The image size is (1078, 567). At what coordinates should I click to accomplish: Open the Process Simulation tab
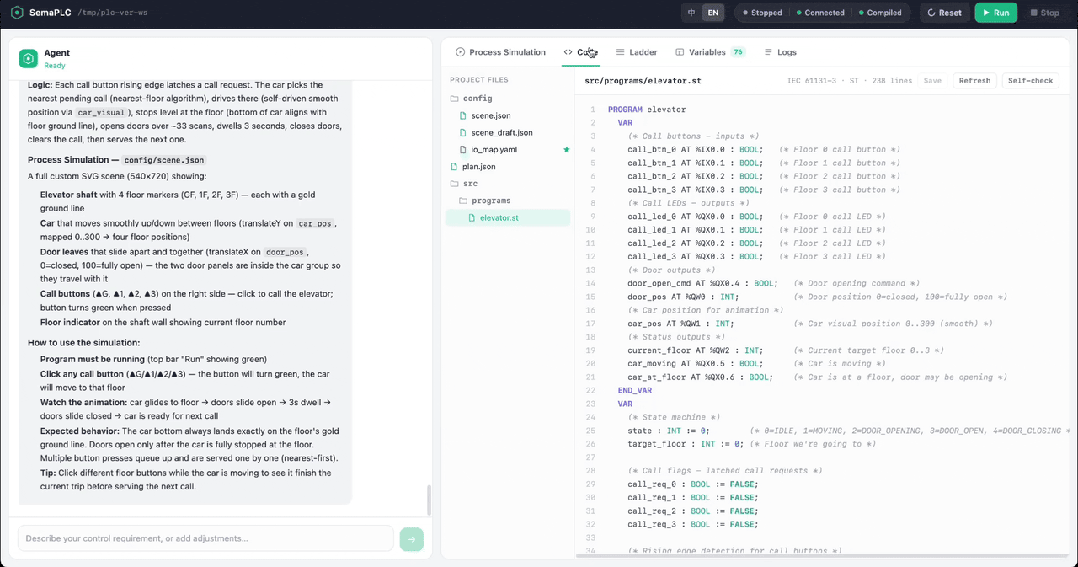500,52
